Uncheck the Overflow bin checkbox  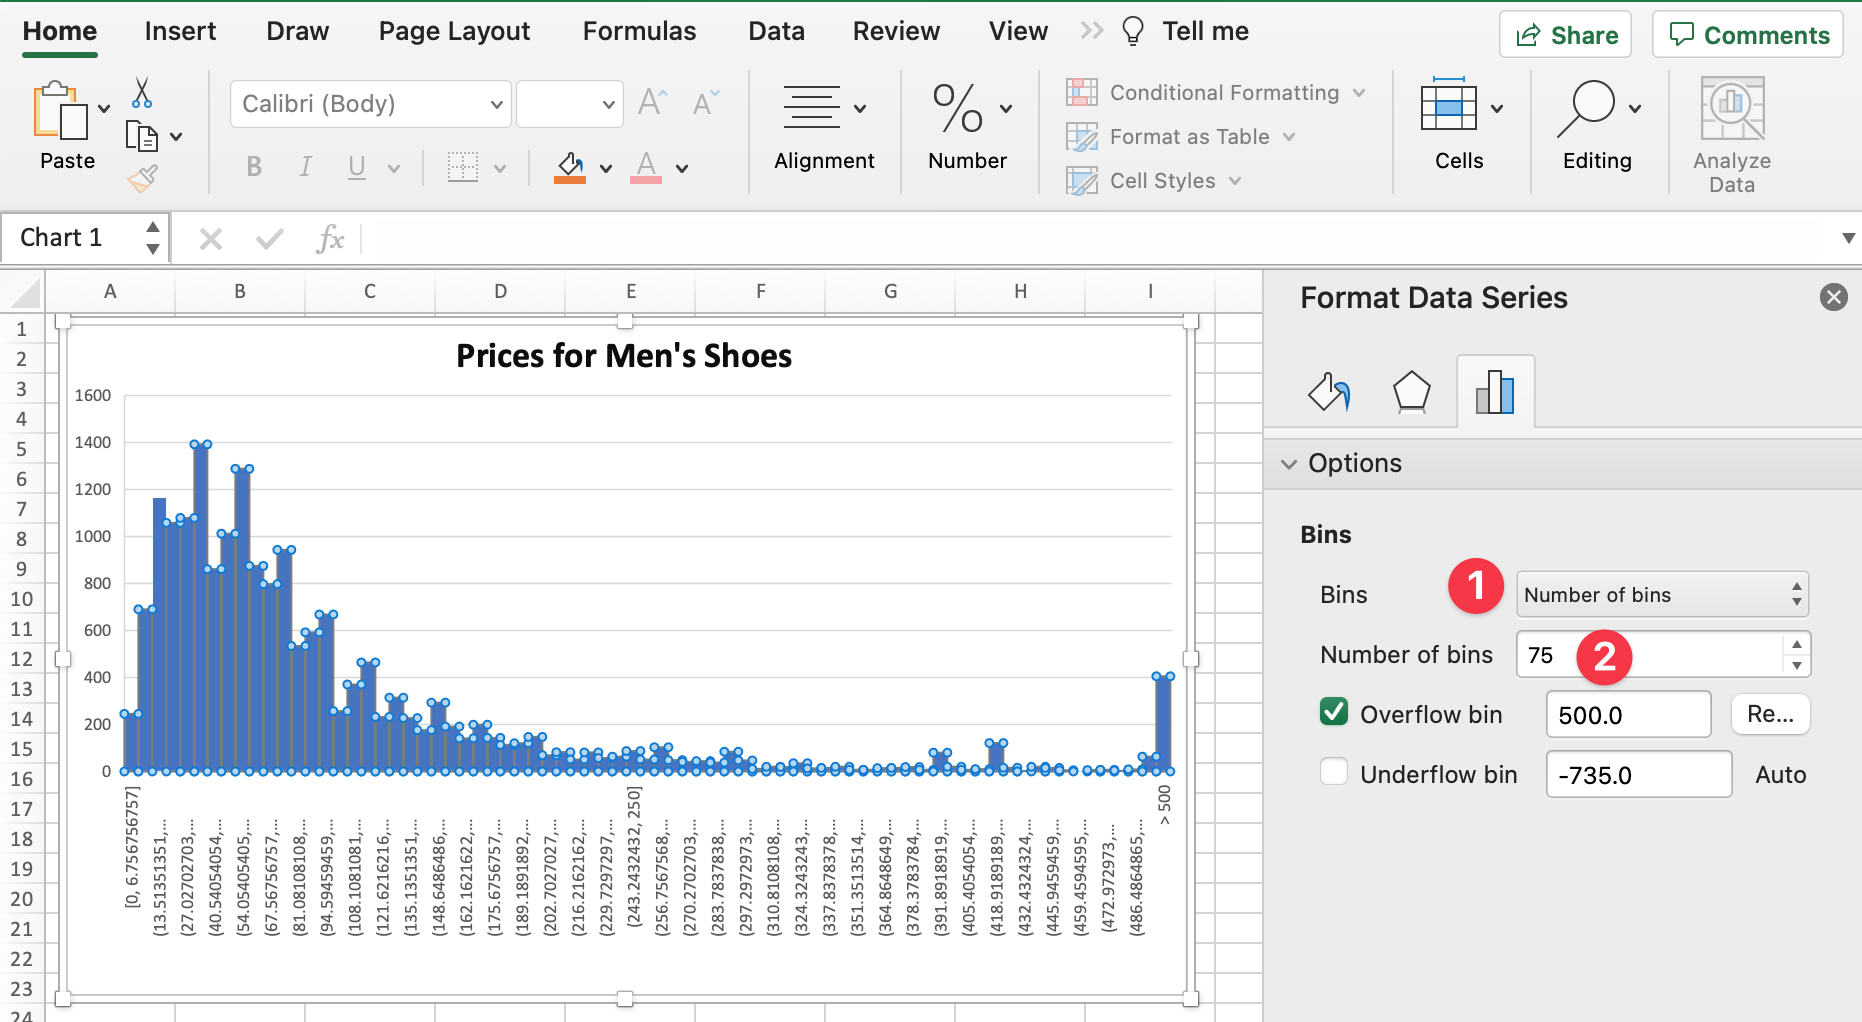(1334, 712)
